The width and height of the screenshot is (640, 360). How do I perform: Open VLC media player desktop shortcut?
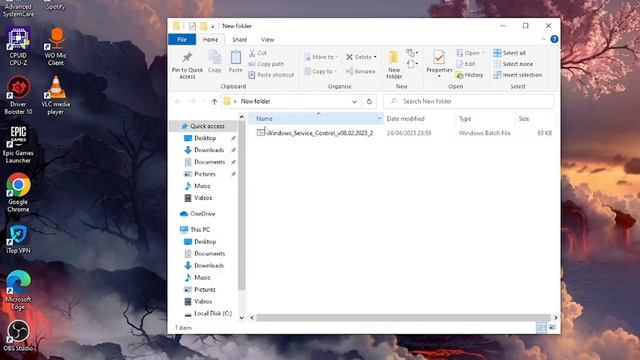[56, 95]
